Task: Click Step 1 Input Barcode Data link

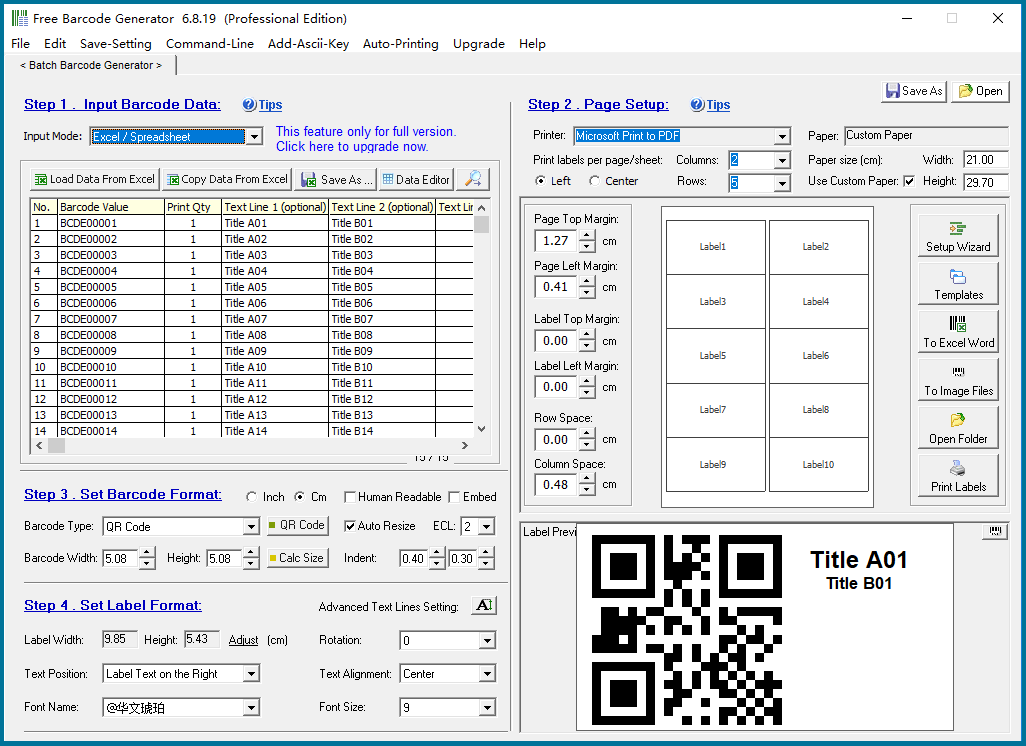Action: [x=122, y=105]
